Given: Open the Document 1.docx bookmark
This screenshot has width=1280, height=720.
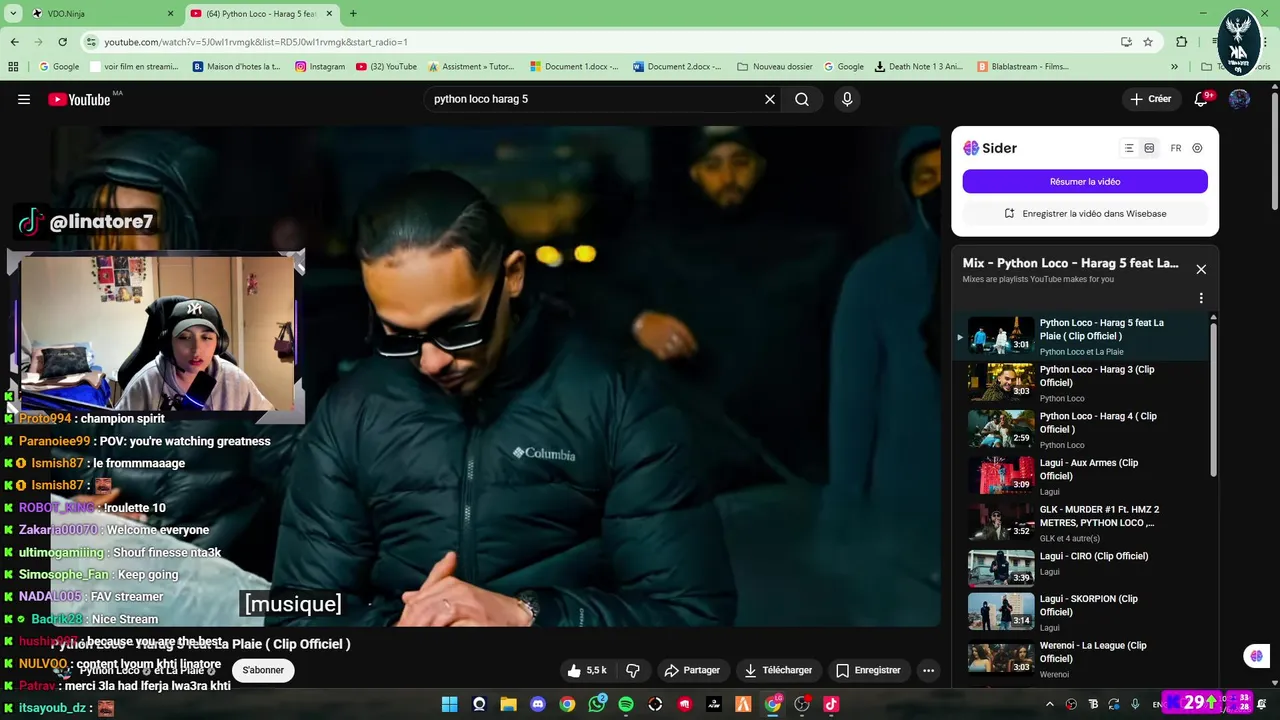Looking at the screenshot, I should click(x=575, y=67).
